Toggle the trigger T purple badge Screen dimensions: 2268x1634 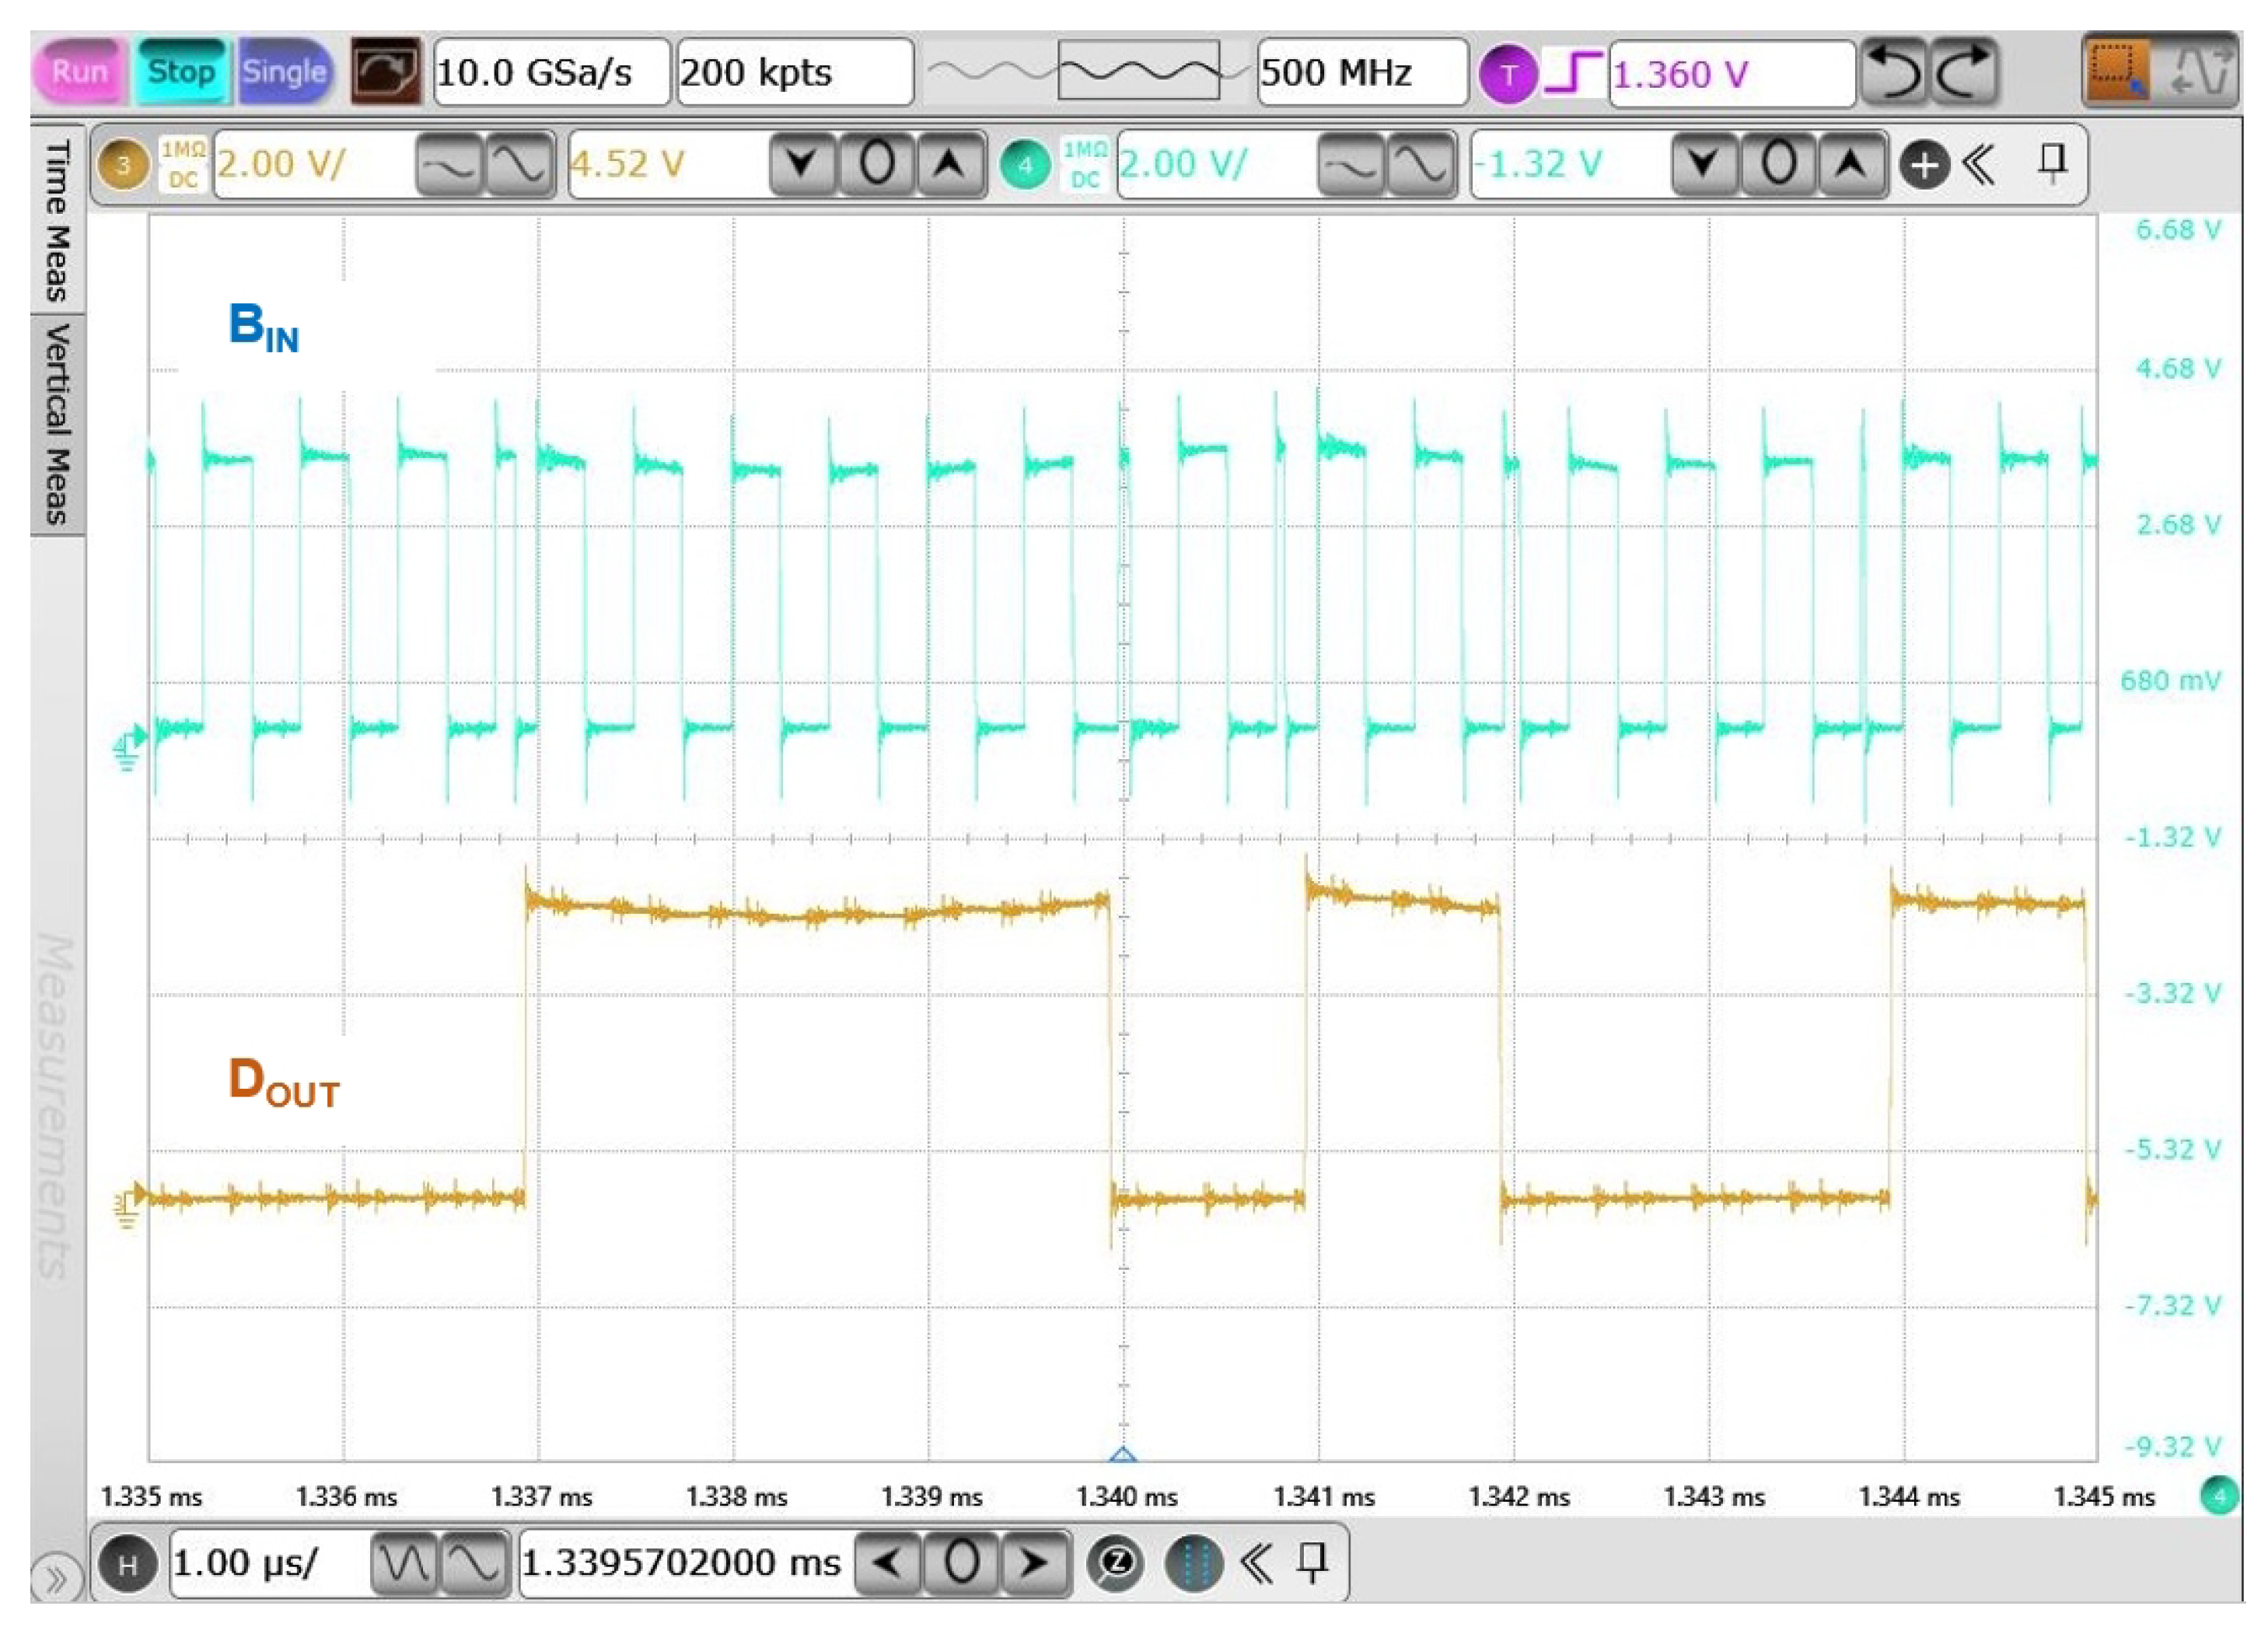1508,74
